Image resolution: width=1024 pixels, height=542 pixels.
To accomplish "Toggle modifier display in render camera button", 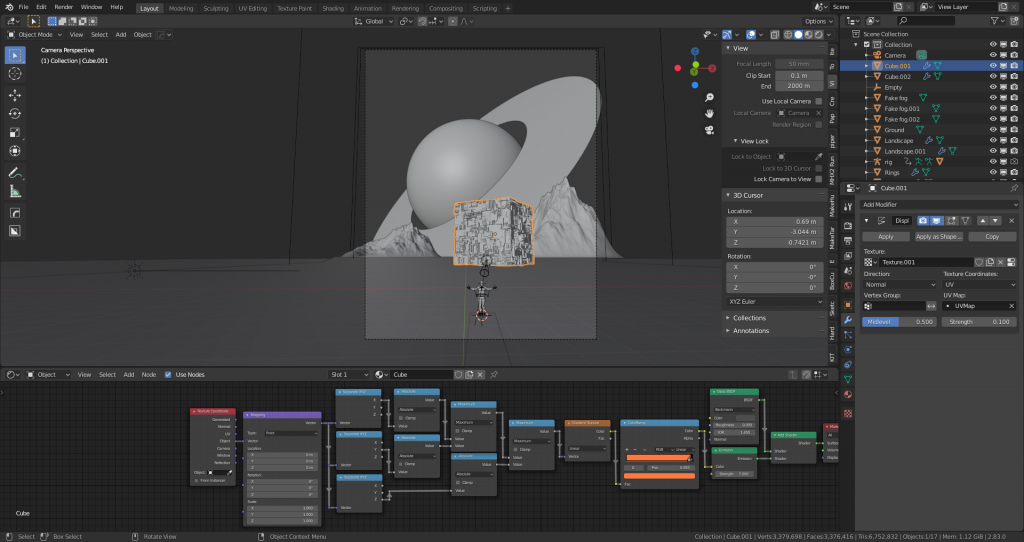I will pos(923,221).
